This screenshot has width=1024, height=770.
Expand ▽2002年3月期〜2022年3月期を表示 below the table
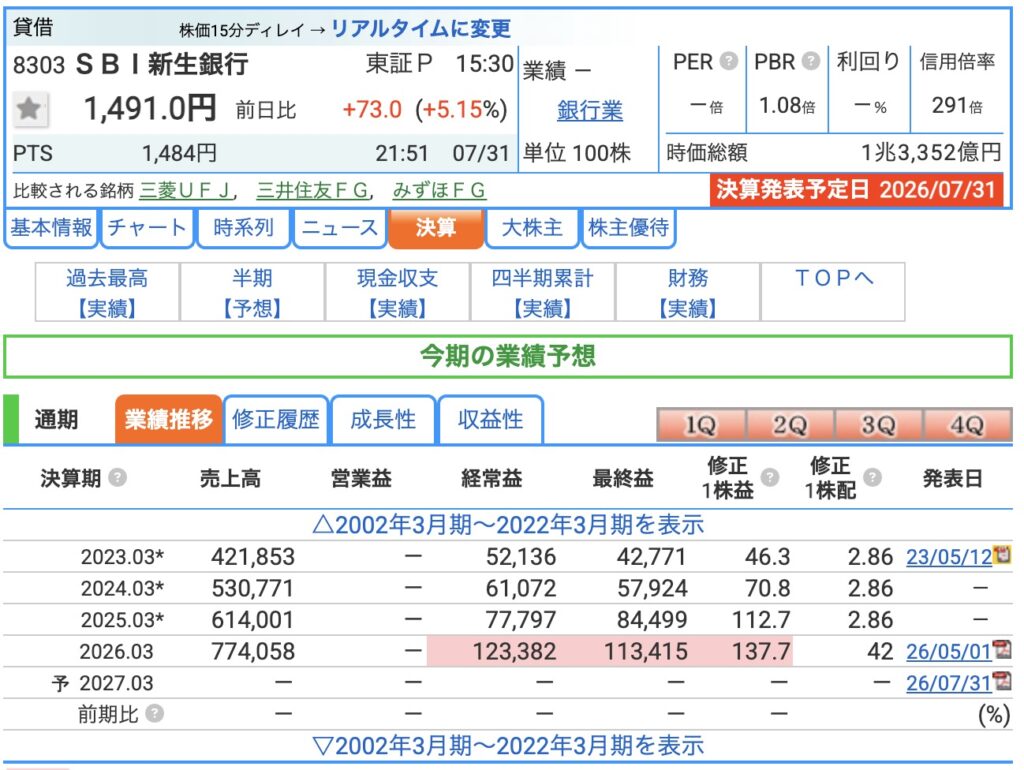pyautogui.click(x=508, y=745)
